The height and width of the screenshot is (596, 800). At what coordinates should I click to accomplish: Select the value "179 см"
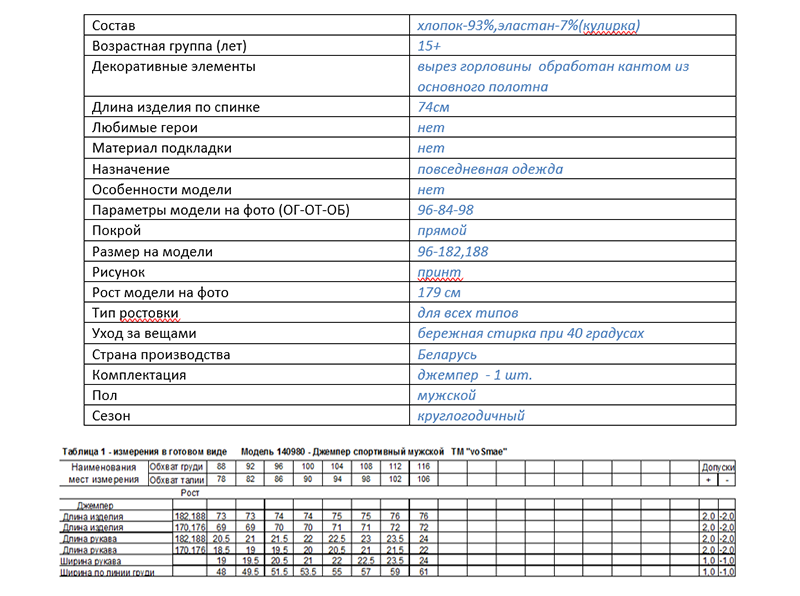click(439, 292)
